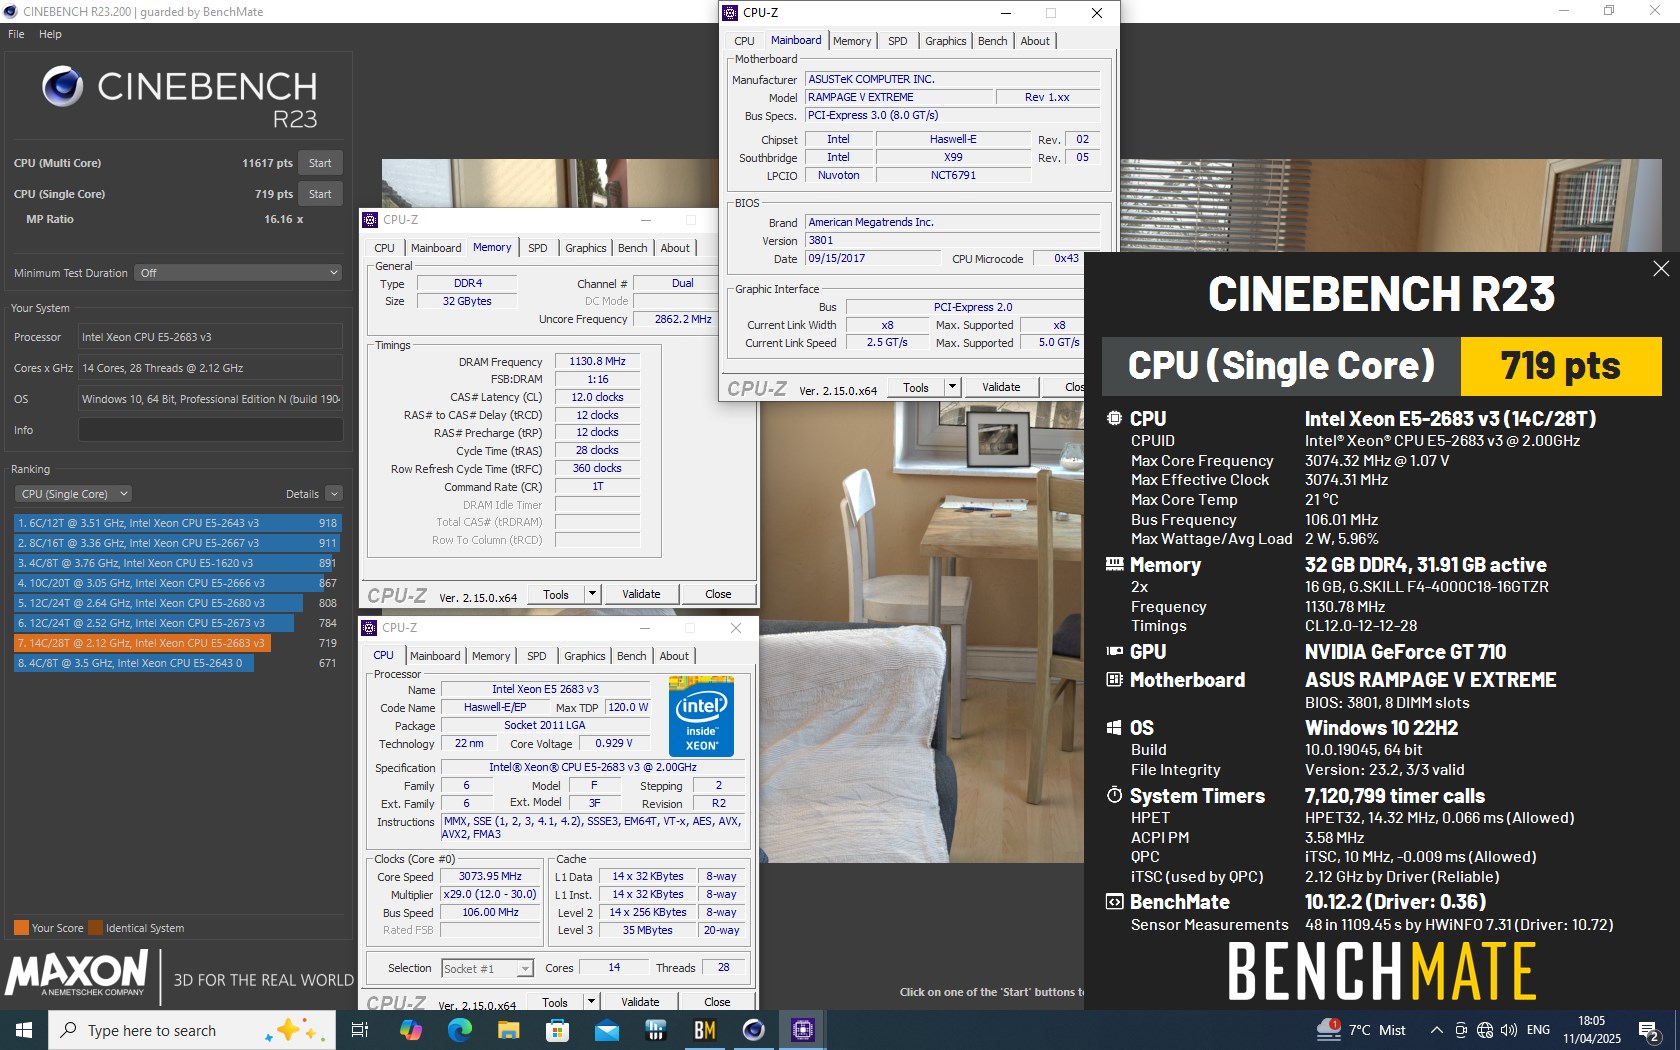Select ranking row Xeon E5-2643 v3 918
1680x1050 pixels.
pyautogui.click(x=177, y=523)
